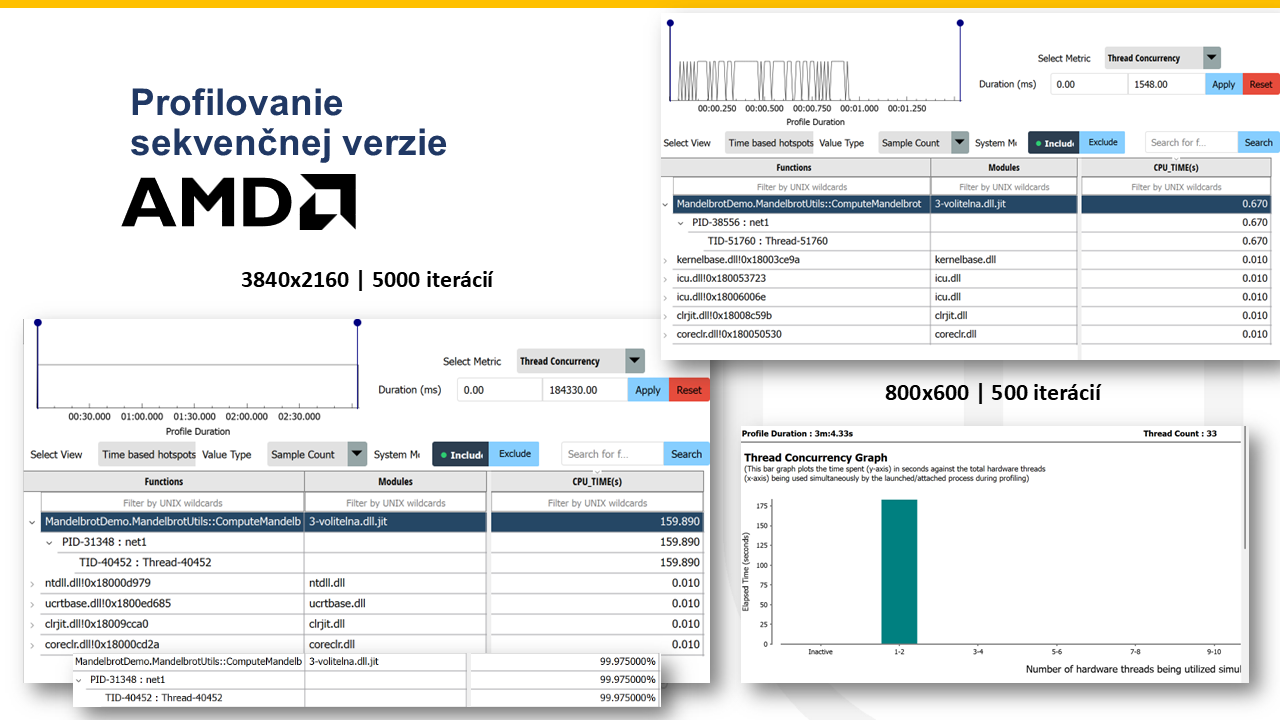Click the start marker on the 1548 ms profile timeline
Viewport: 1280px width, 720px height.
click(x=670, y=22)
